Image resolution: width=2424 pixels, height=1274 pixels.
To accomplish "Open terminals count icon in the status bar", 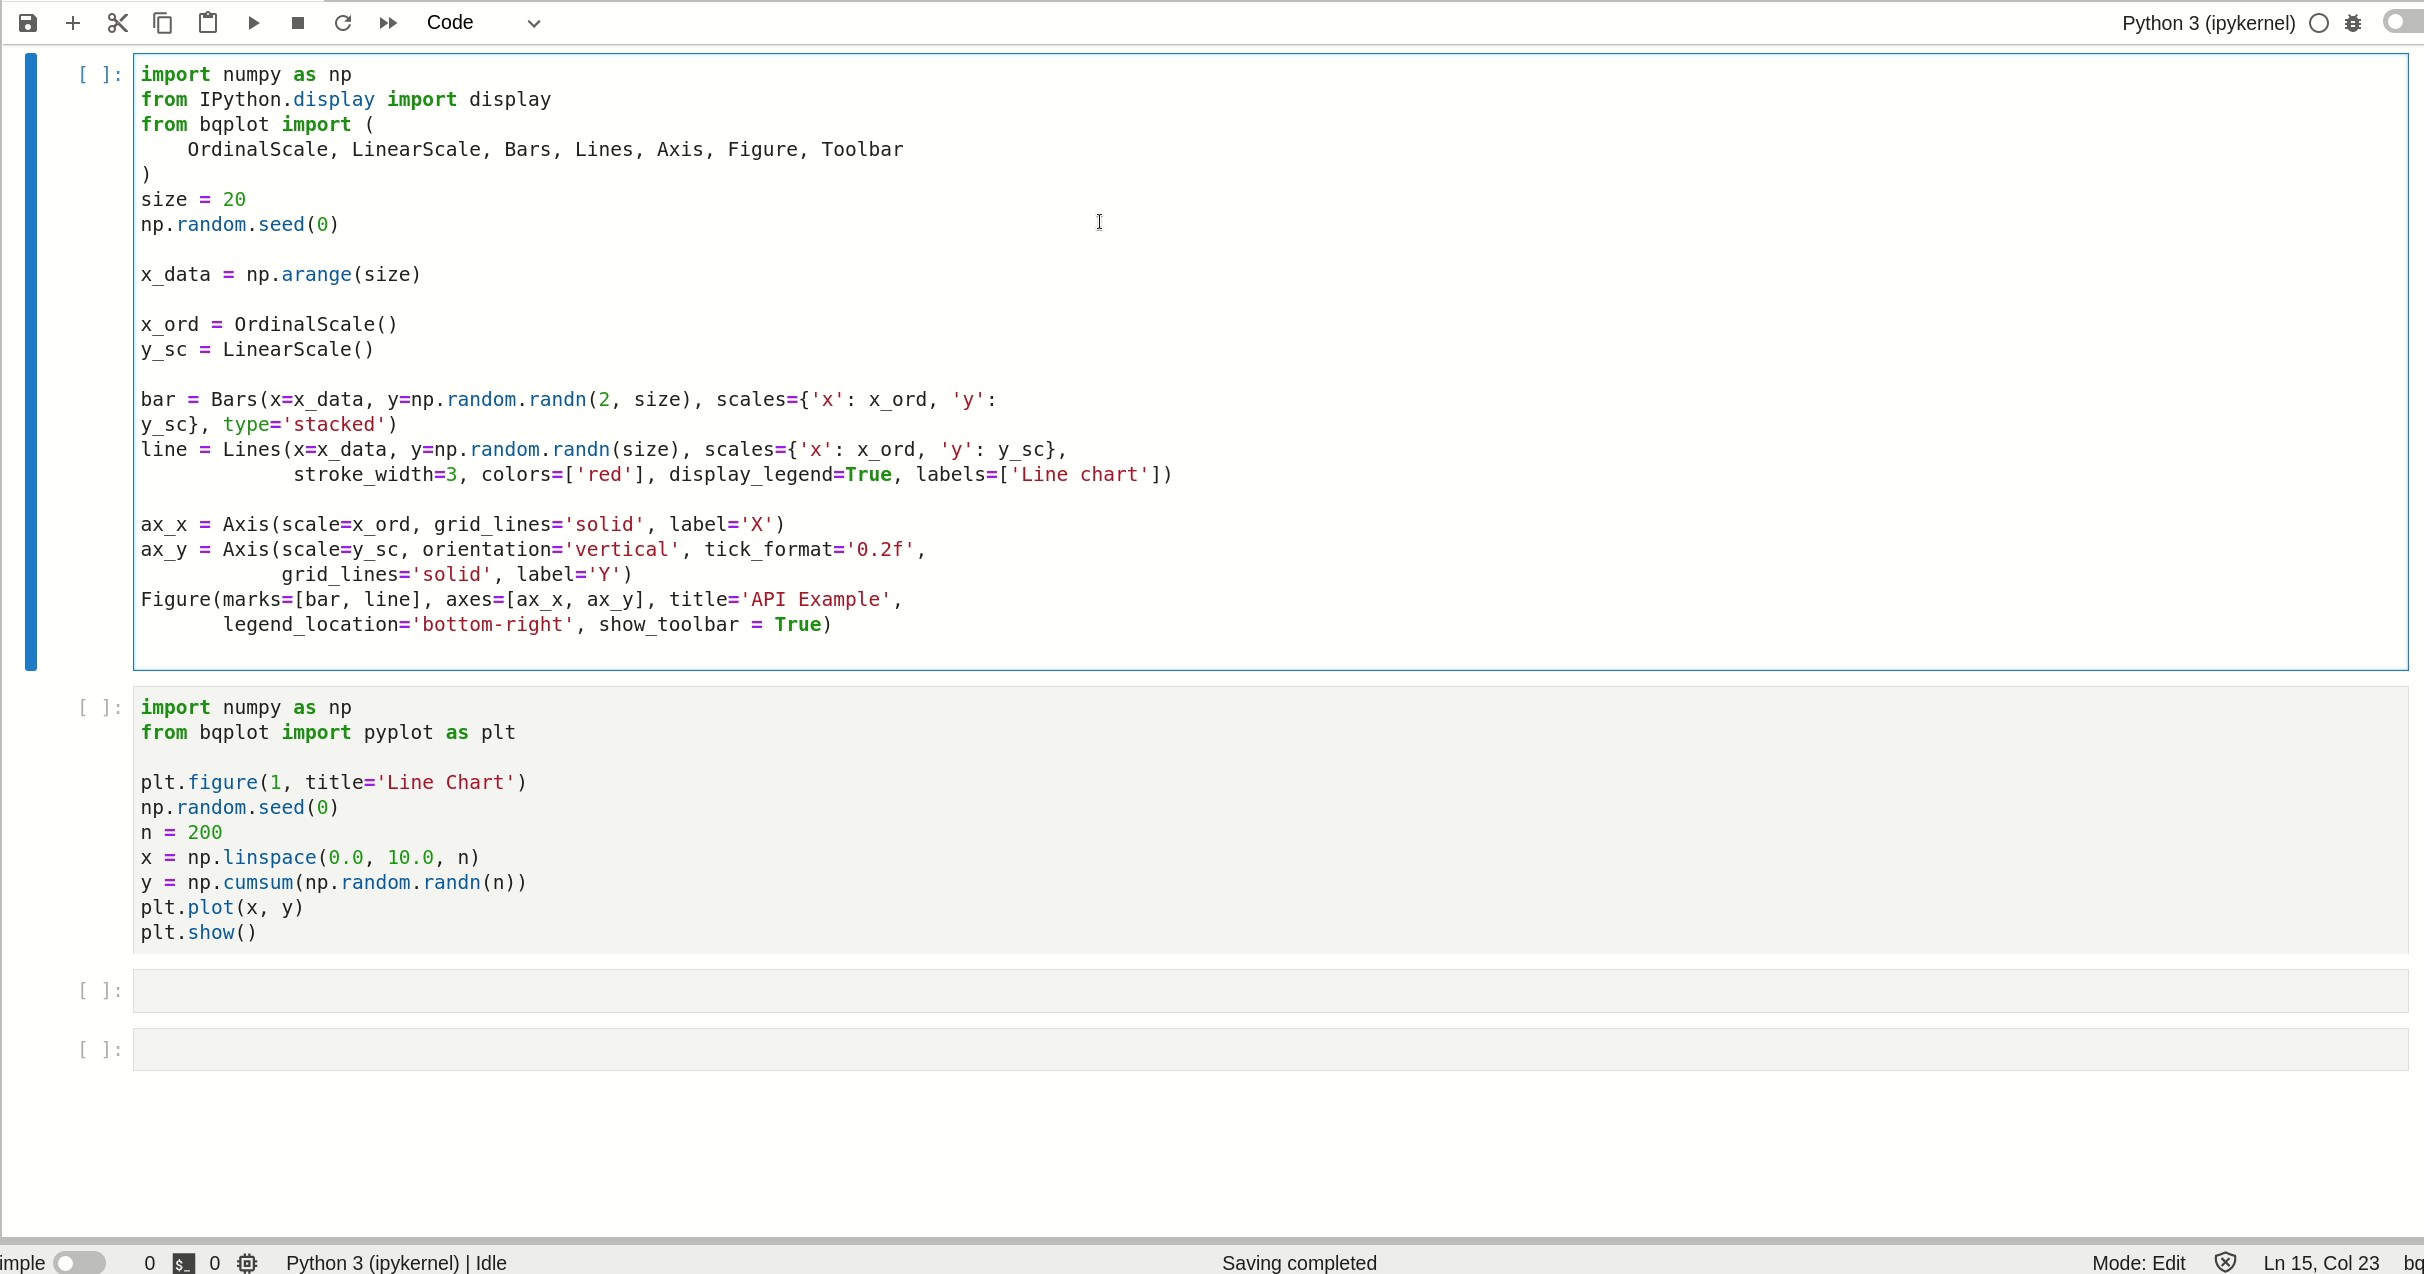I will click(183, 1263).
